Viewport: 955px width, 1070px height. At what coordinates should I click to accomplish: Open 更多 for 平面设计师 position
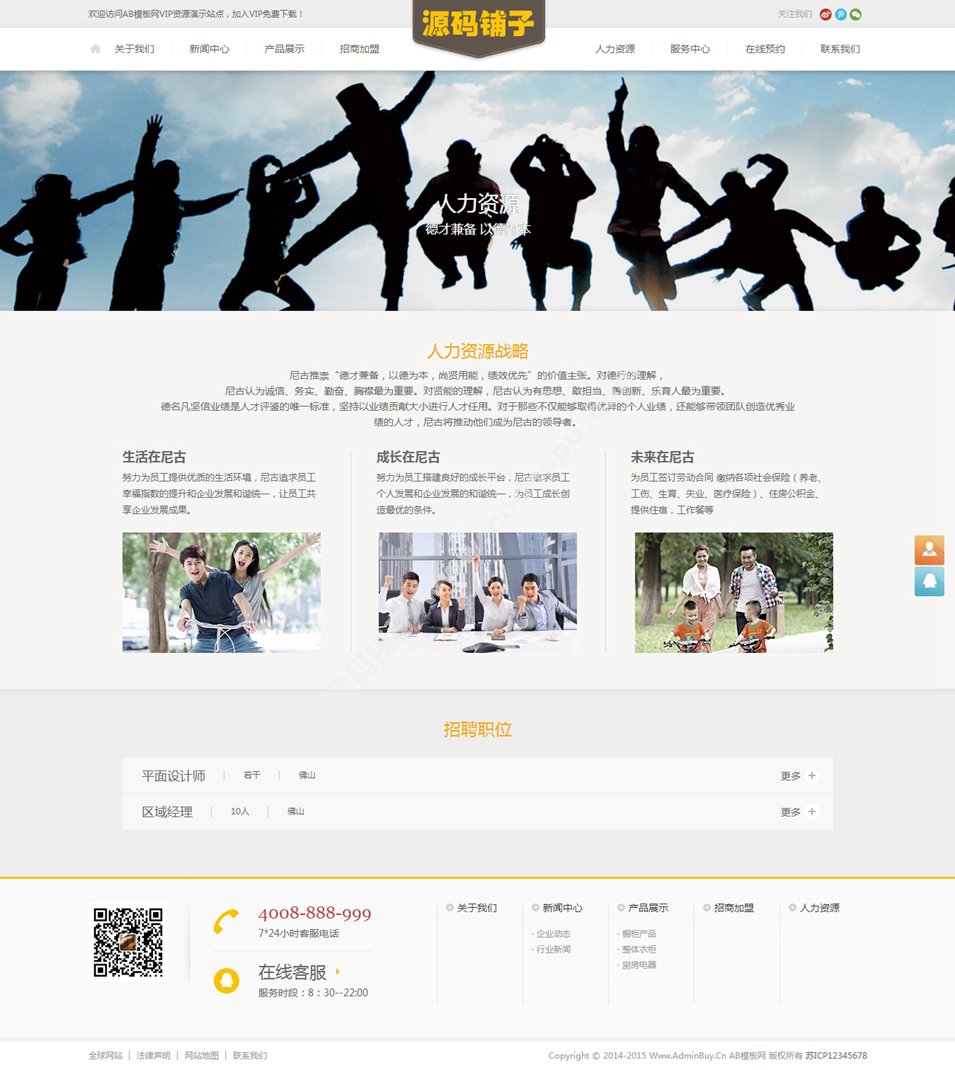click(790, 776)
